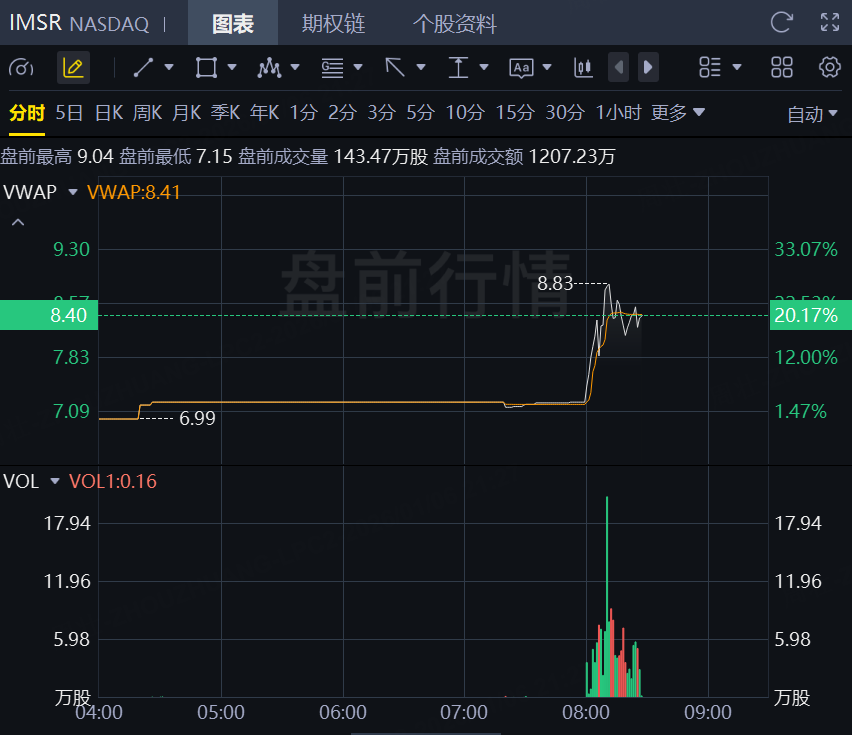This screenshot has width=852, height=735.
Task: Select the wave pattern drawing tool
Action: (x=270, y=68)
